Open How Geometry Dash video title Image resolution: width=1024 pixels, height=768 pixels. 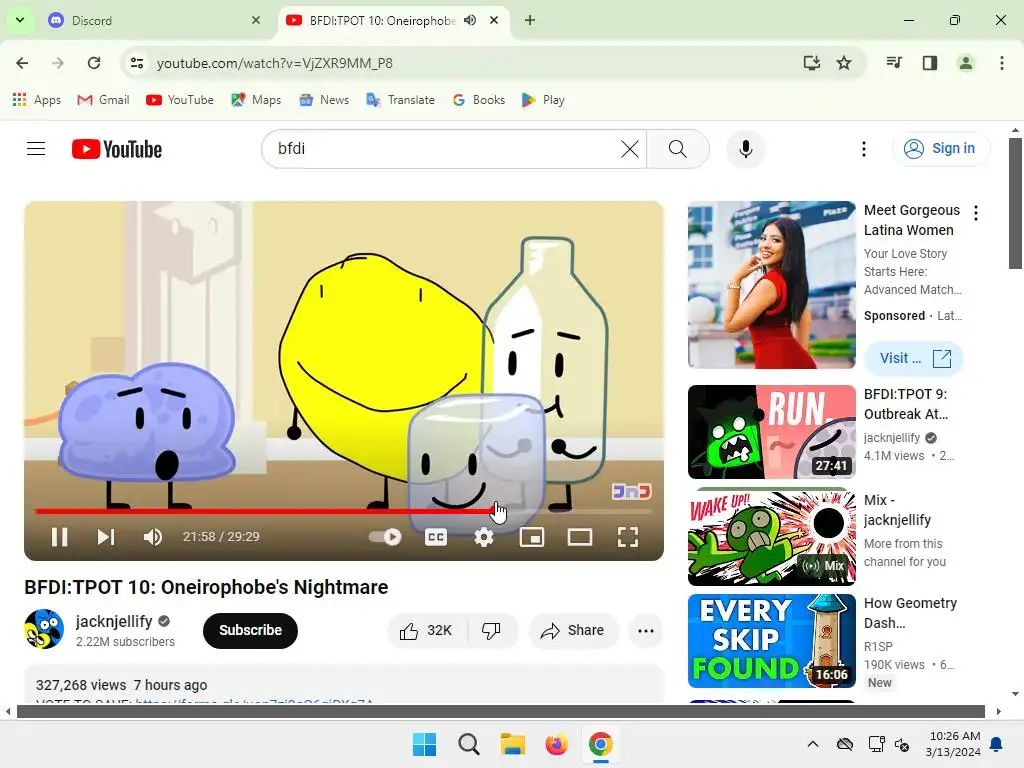tap(910, 613)
